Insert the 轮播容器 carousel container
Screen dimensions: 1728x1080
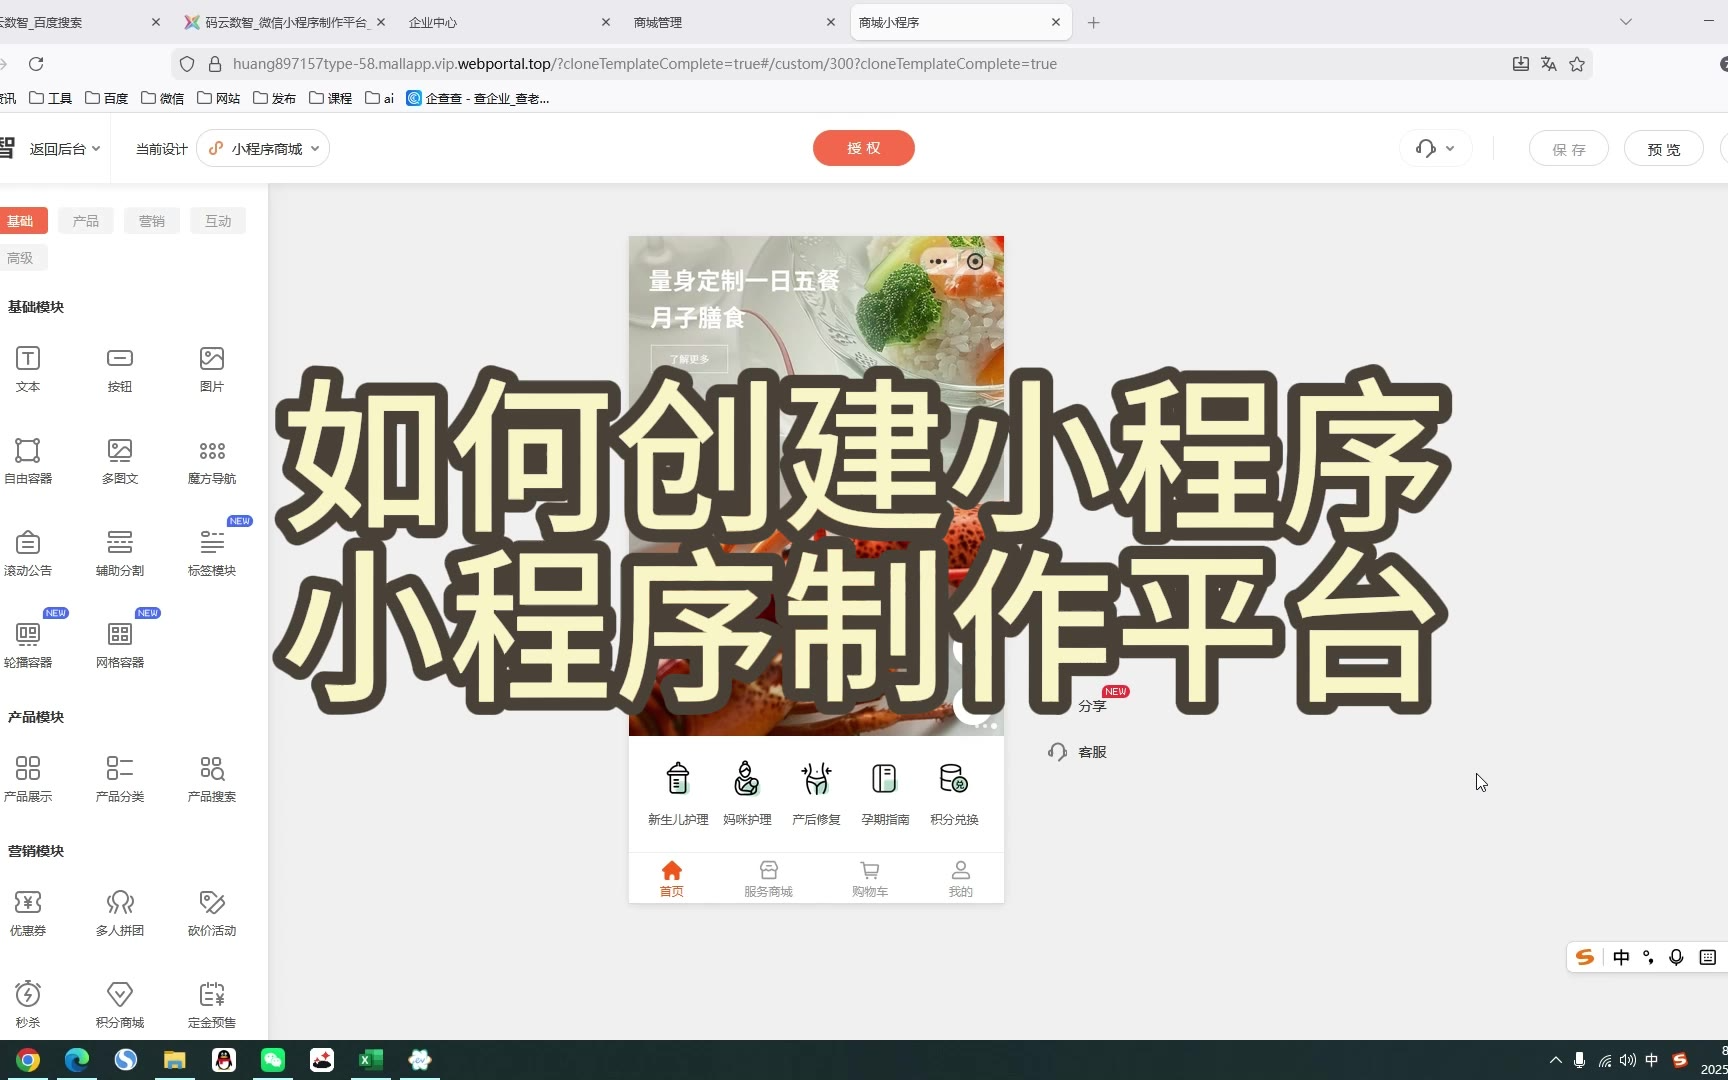click(28, 644)
